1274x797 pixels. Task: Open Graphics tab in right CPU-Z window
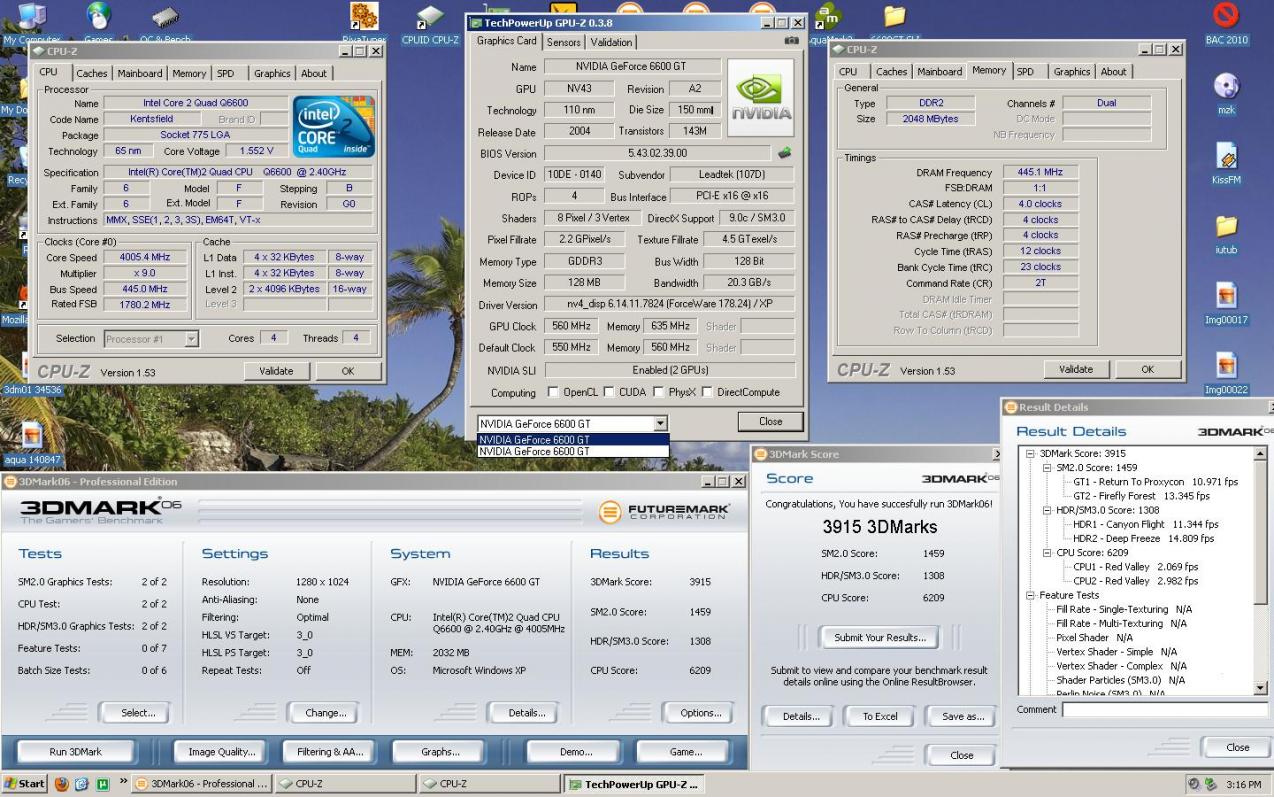[1071, 72]
